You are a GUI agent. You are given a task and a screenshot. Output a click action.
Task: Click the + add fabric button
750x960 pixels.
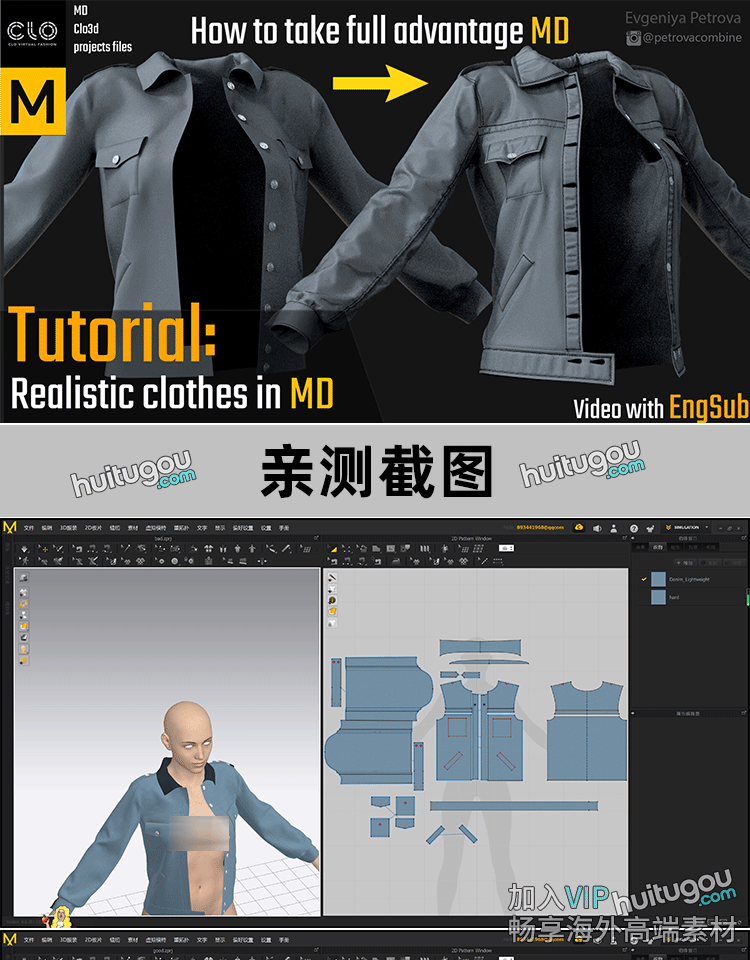[x=684, y=563]
